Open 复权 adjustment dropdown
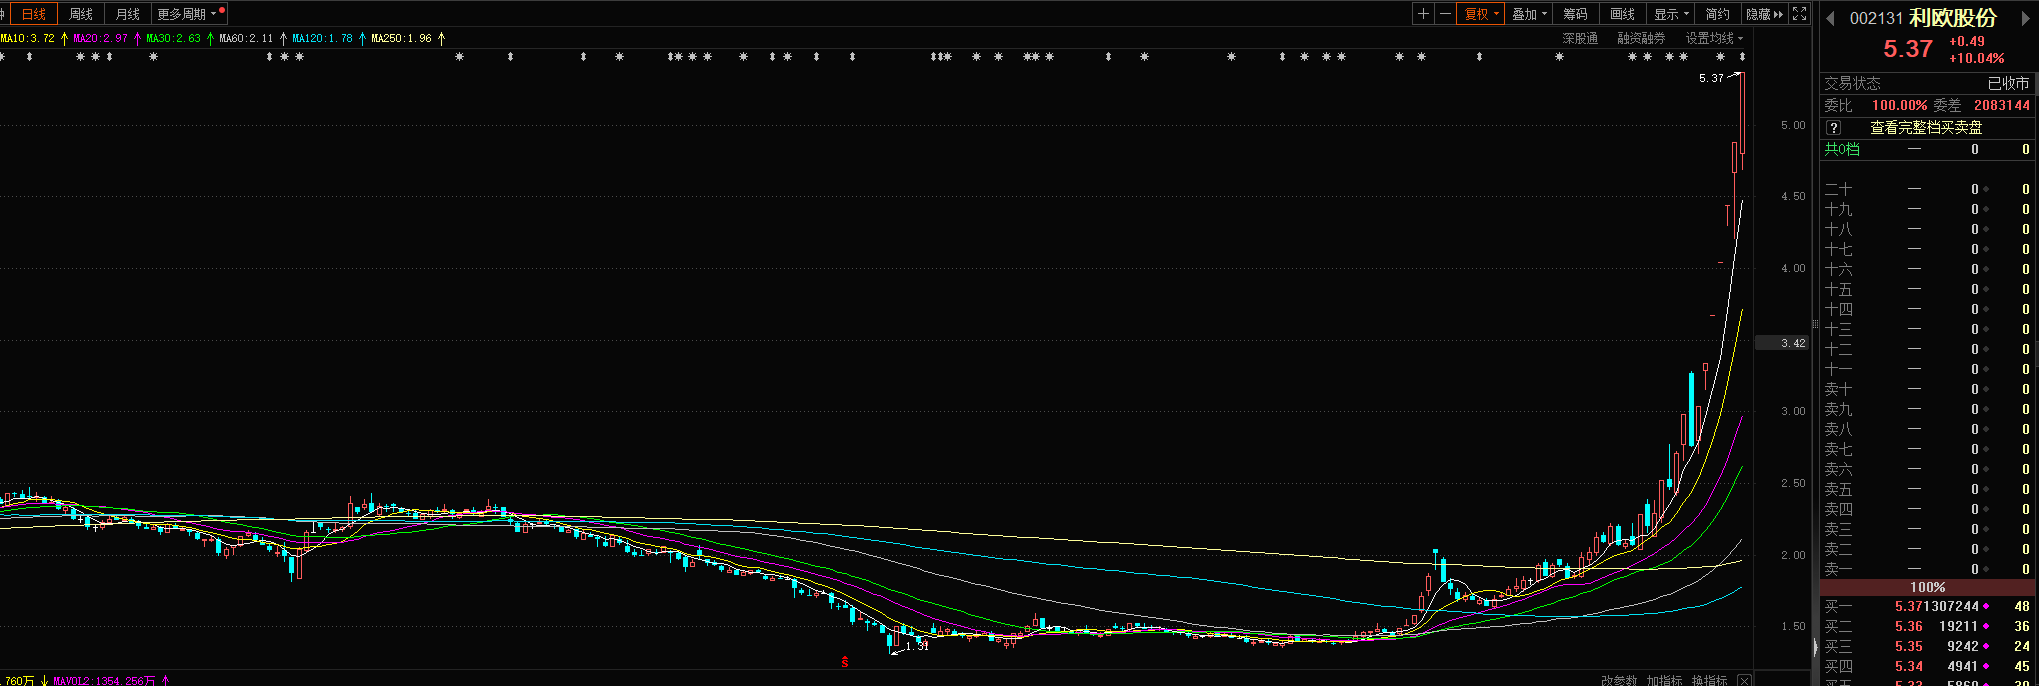The width and height of the screenshot is (2039, 686). pos(1481,14)
